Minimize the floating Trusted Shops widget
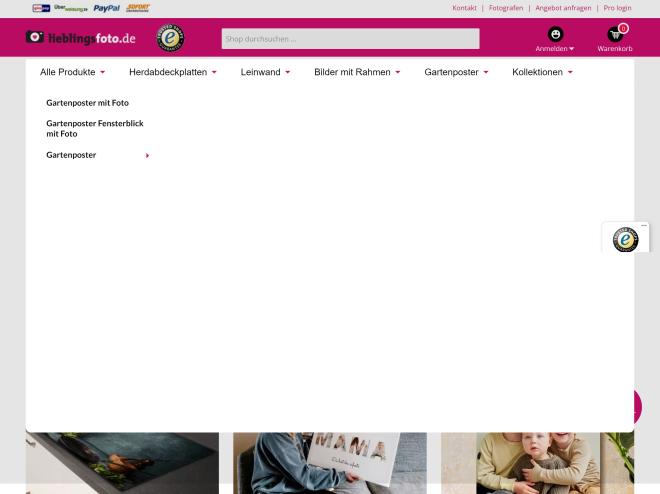Viewport: 660px width, 494px height. click(x=644, y=226)
